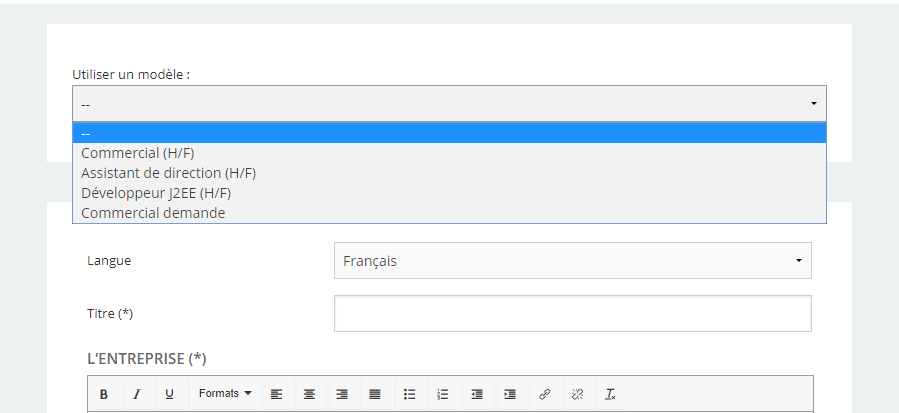Remove link with the broken-chain icon
Screen dimensions: 899x413
tap(577, 394)
